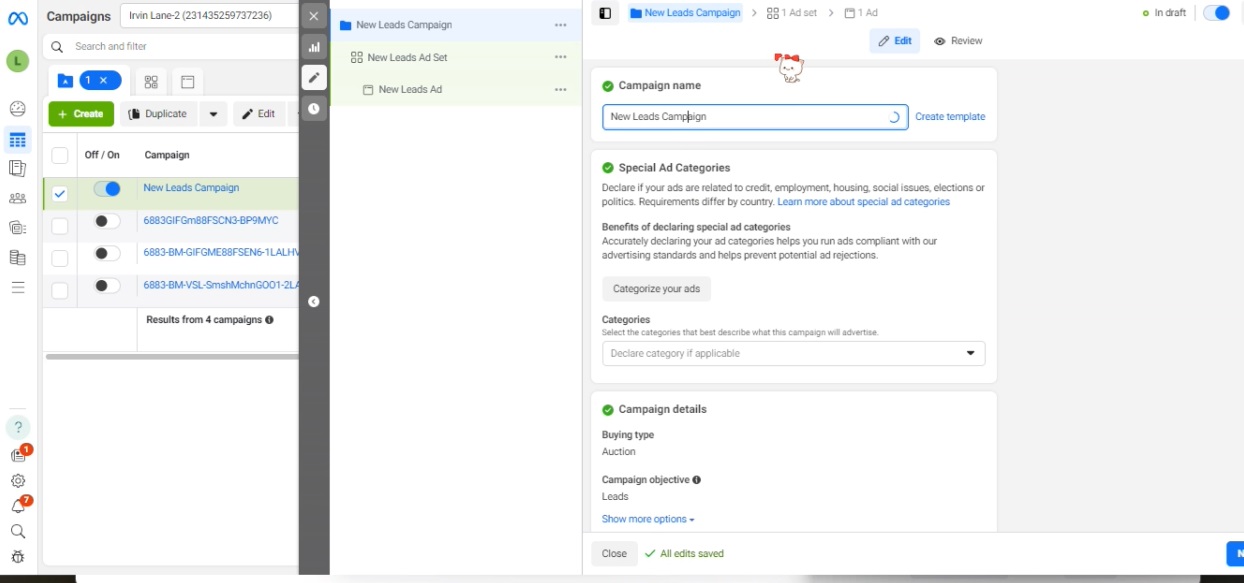Click the Duplicate button

coord(159,114)
